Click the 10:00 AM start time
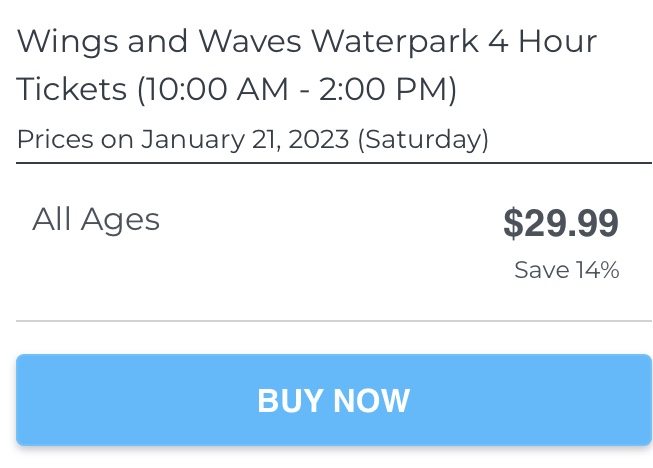Image resolution: width=653 pixels, height=468 pixels. click(208, 90)
